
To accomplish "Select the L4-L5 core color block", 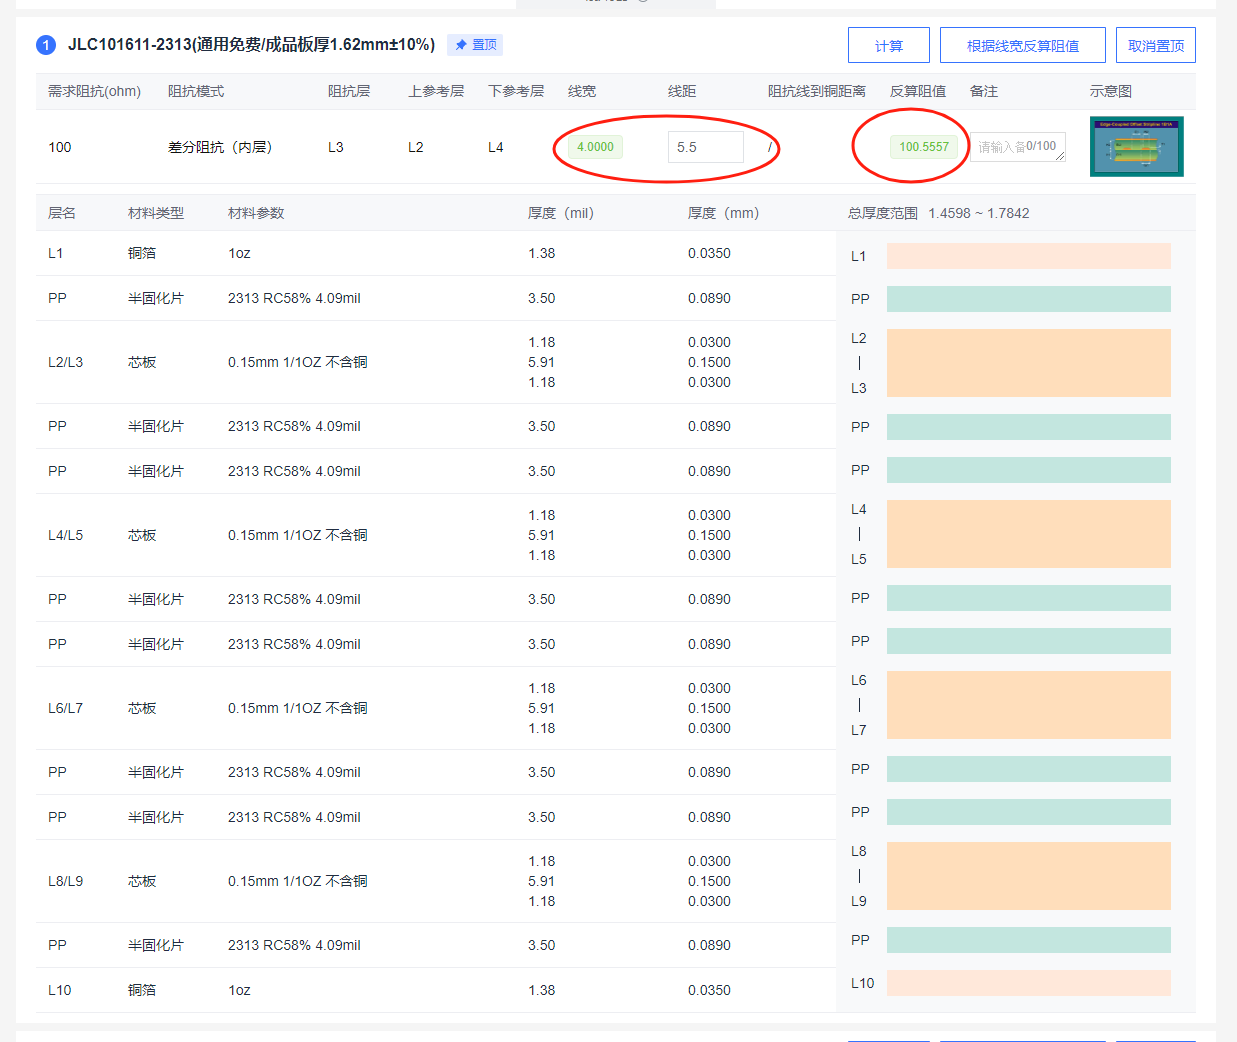I will 1028,534.
